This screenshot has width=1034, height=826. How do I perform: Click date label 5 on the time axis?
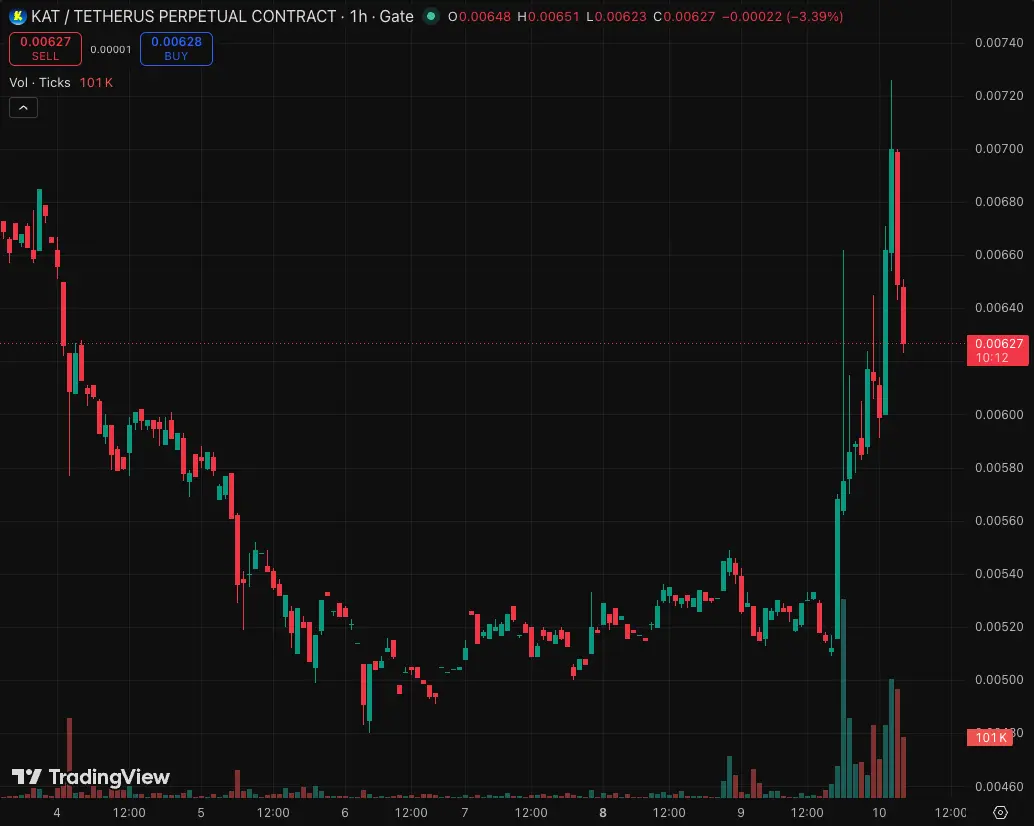[x=200, y=813]
